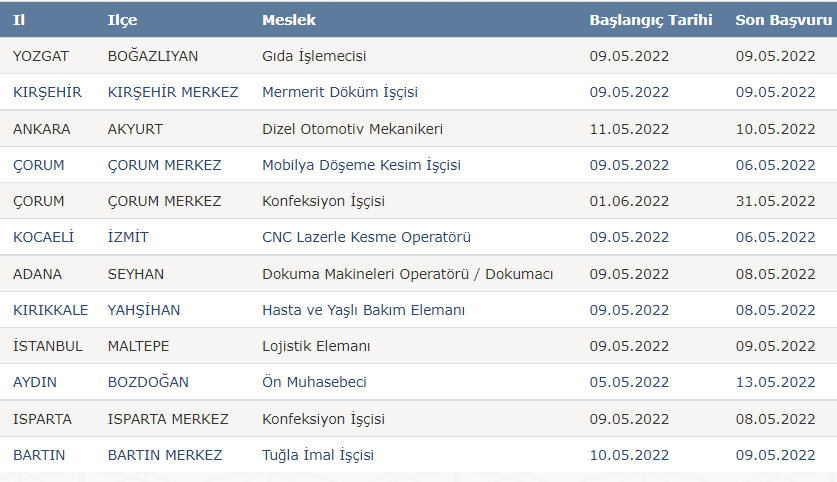The image size is (837, 482).
Task: Select the Dizel Otomotiv Mekanikeri row
Action: click(418, 129)
